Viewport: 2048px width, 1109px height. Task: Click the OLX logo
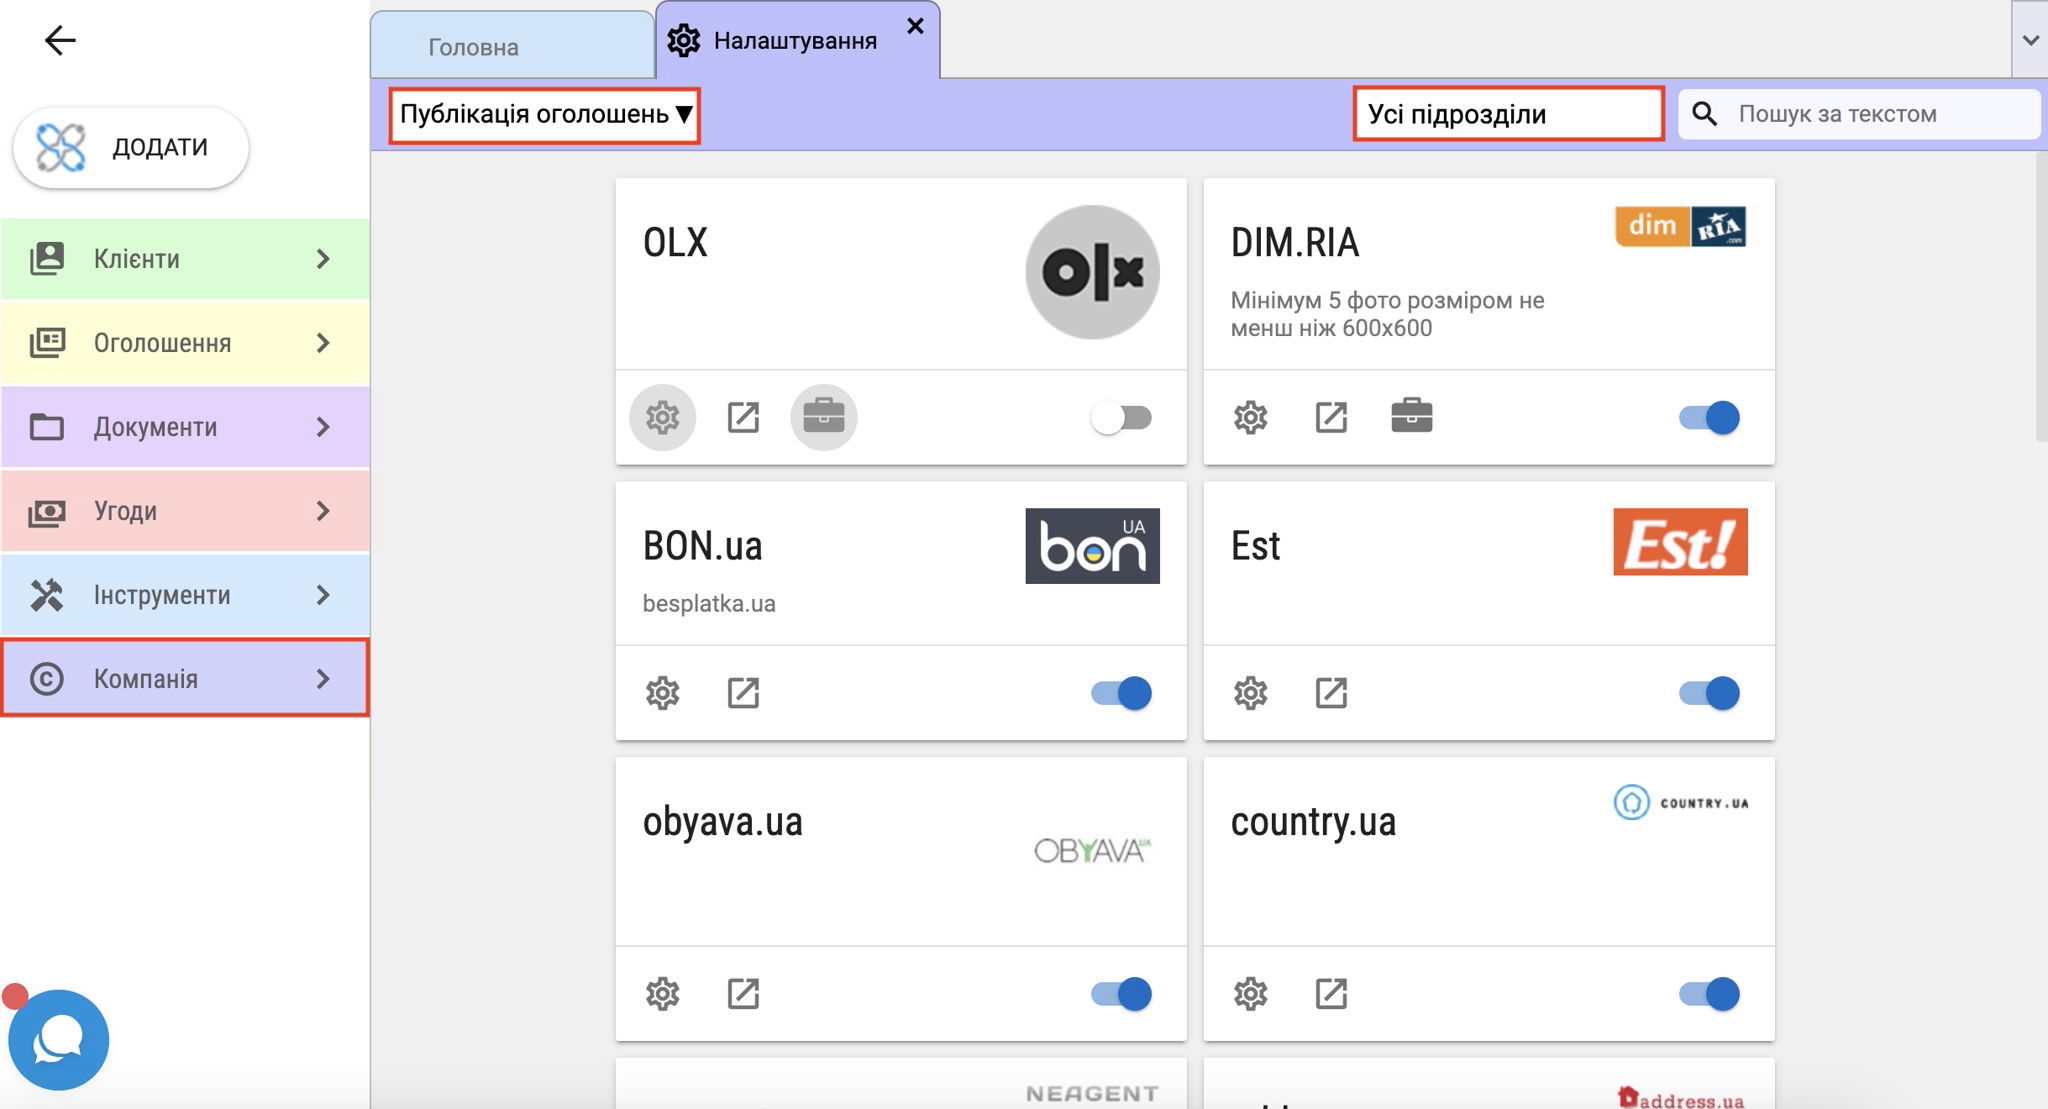1092,272
